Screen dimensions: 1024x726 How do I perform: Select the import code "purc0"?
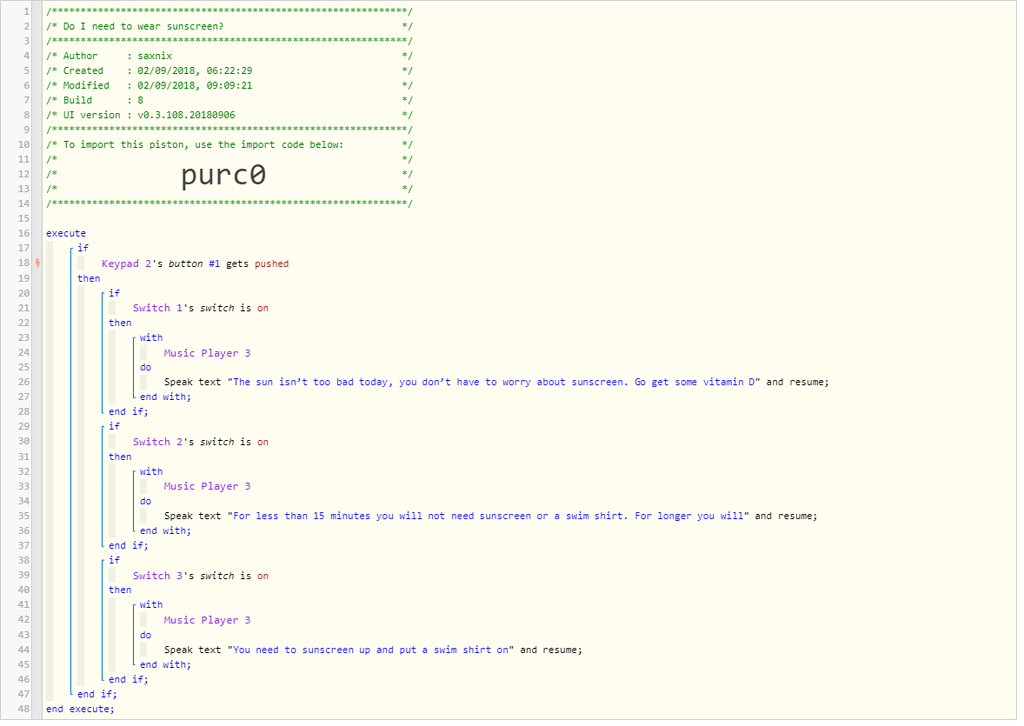223,174
